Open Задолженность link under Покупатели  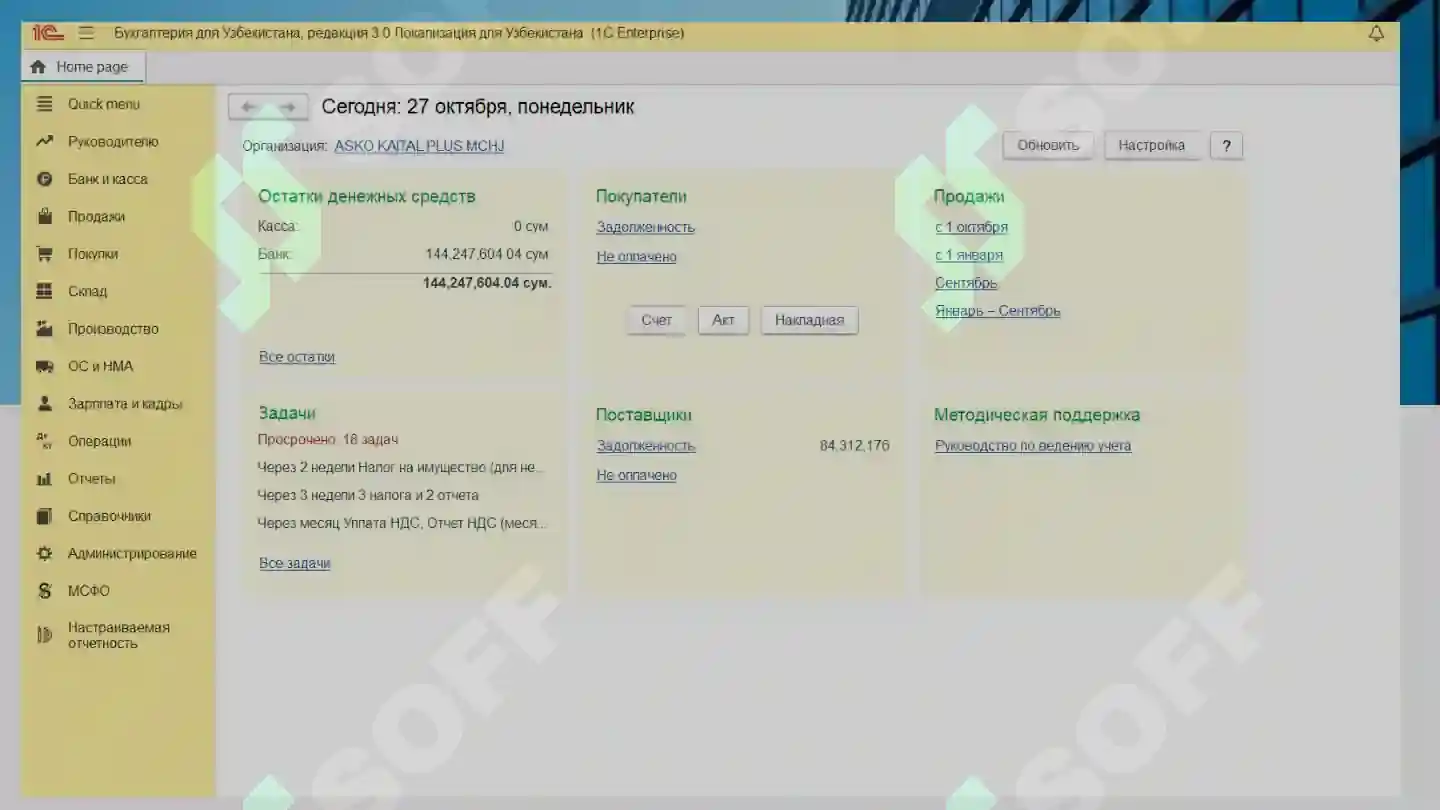[645, 227]
